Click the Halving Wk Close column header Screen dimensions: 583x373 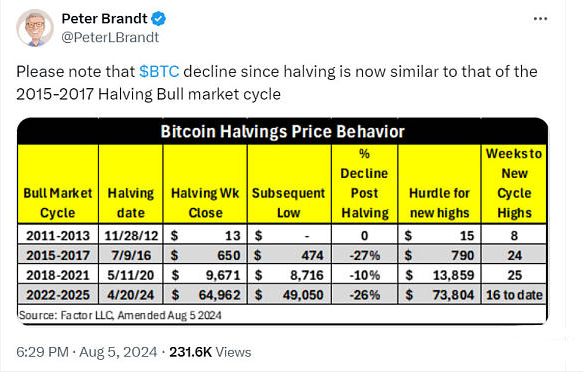coord(205,203)
